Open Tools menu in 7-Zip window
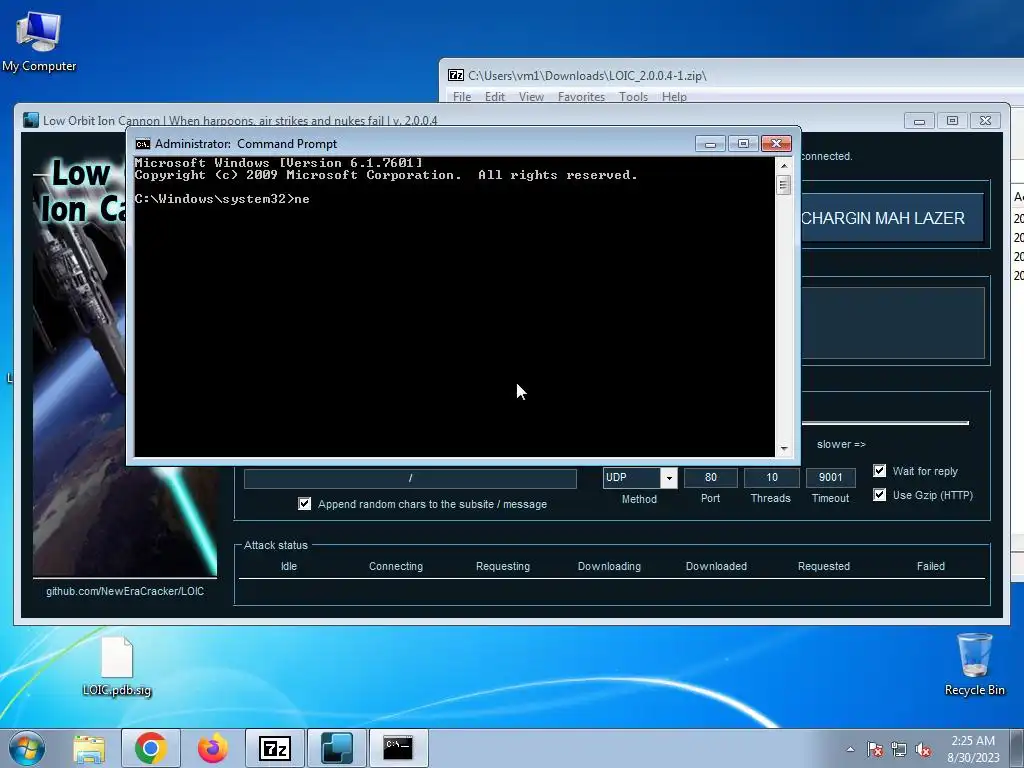Image resolution: width=1024 pixels, height=768 pixels. pyautogui.click(x=633, y=97)
